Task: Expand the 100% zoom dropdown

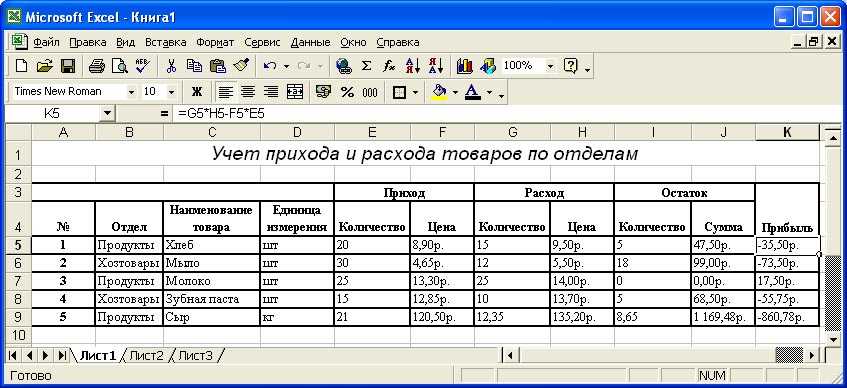Action: click(x=550, y=66)
